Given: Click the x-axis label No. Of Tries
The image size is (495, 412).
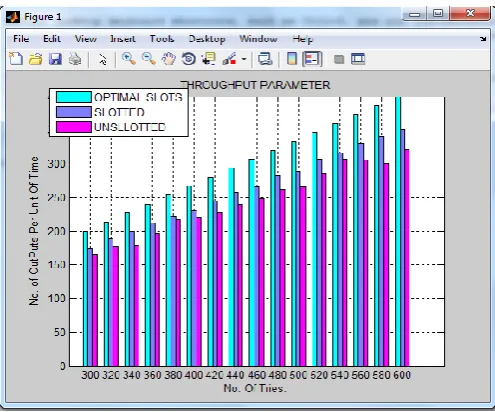Looking at the screenshot, I should click(x=255, y=388).
